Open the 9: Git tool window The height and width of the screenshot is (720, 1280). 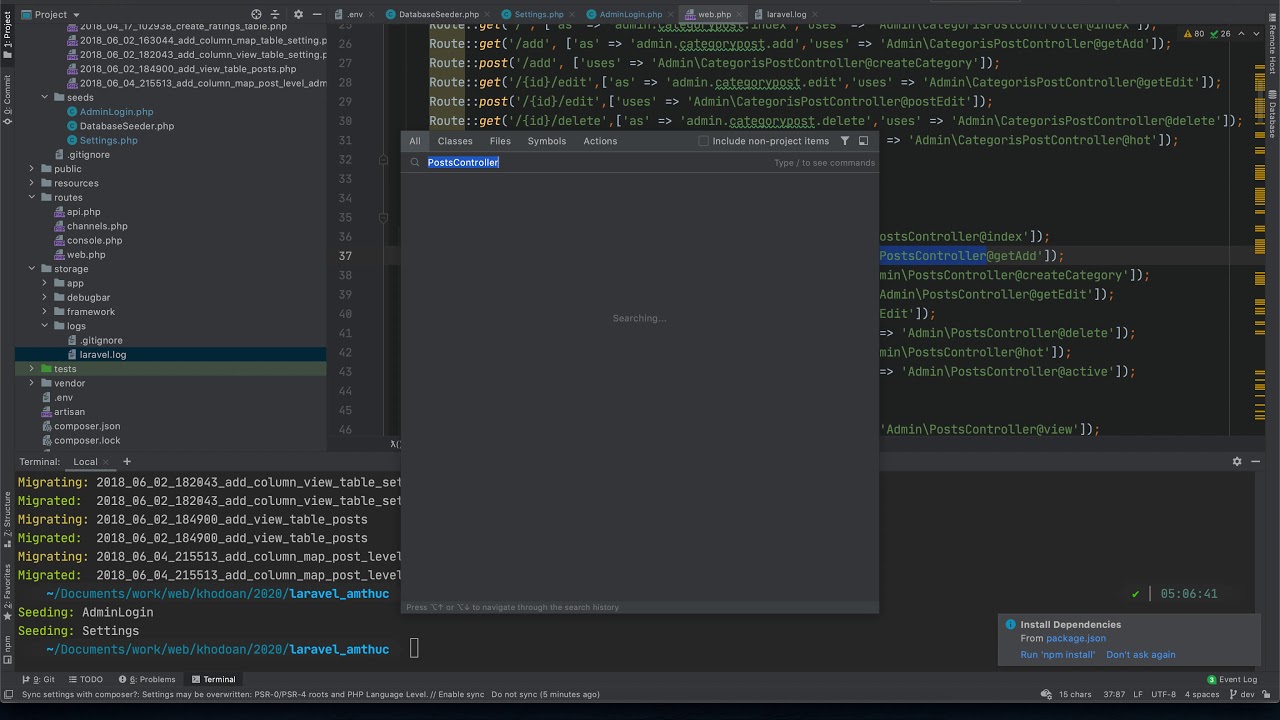(38, 679)
